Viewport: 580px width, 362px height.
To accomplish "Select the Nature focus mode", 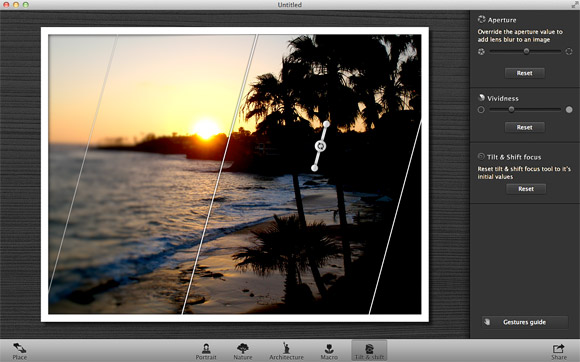I will pyautogui.click(x=243, y=351).
